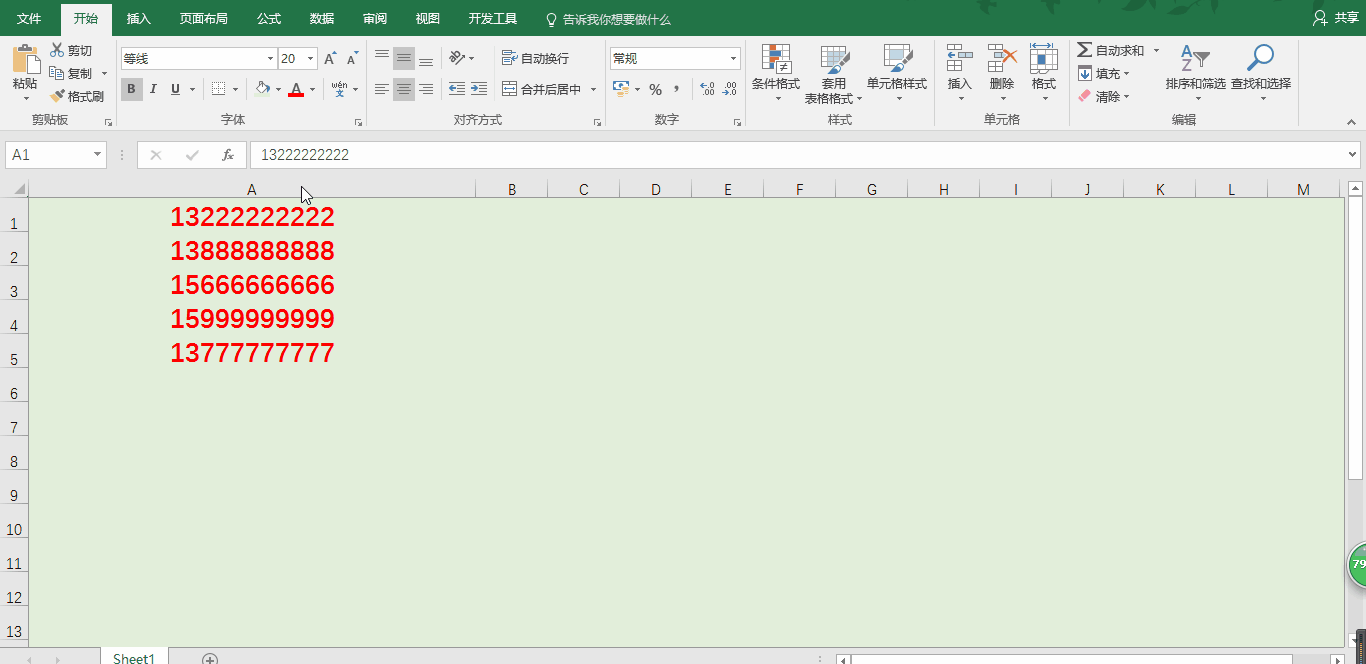Viewport: 1366px width, 664px height.
Task: Toggle italic formatting
Action: [x=152, y=89]
